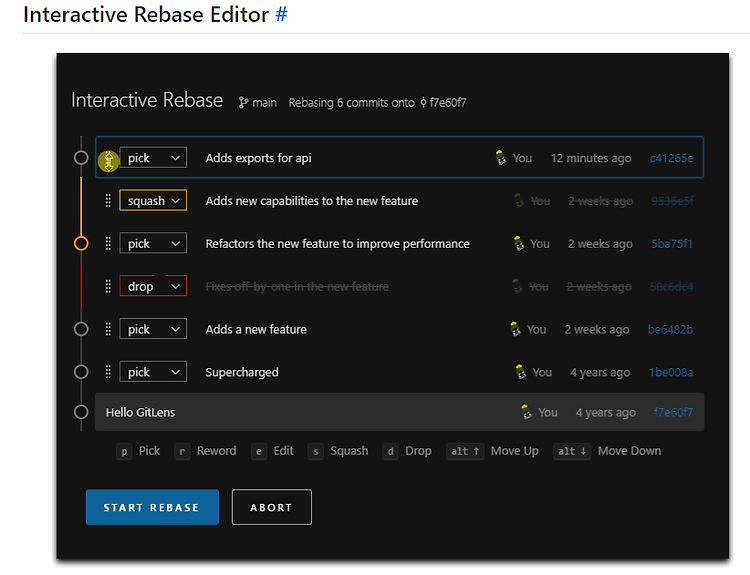Open struck-through commit hash 9536e5f

[x=672, y=201]
